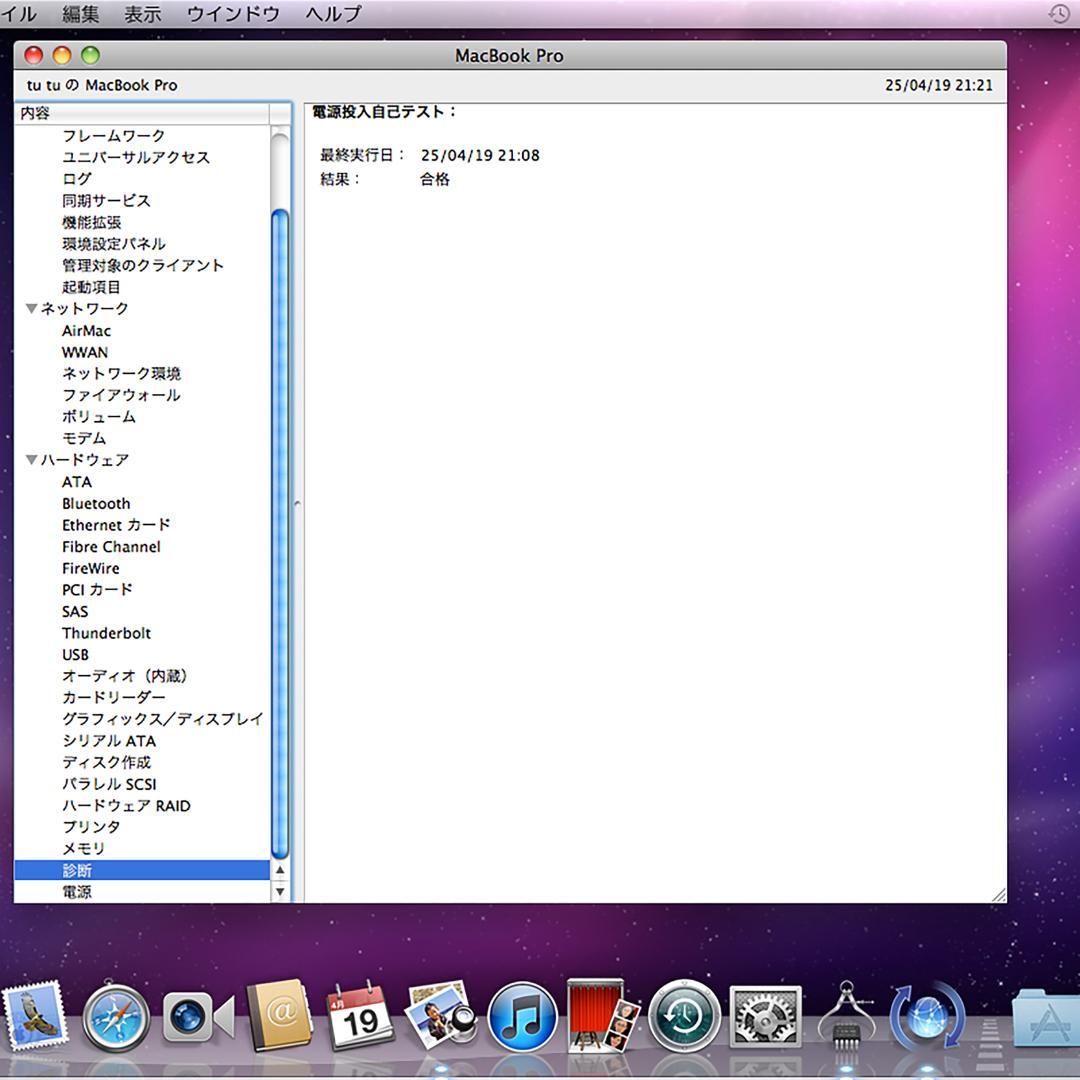Select USB in the hardware list

(74, 654)
